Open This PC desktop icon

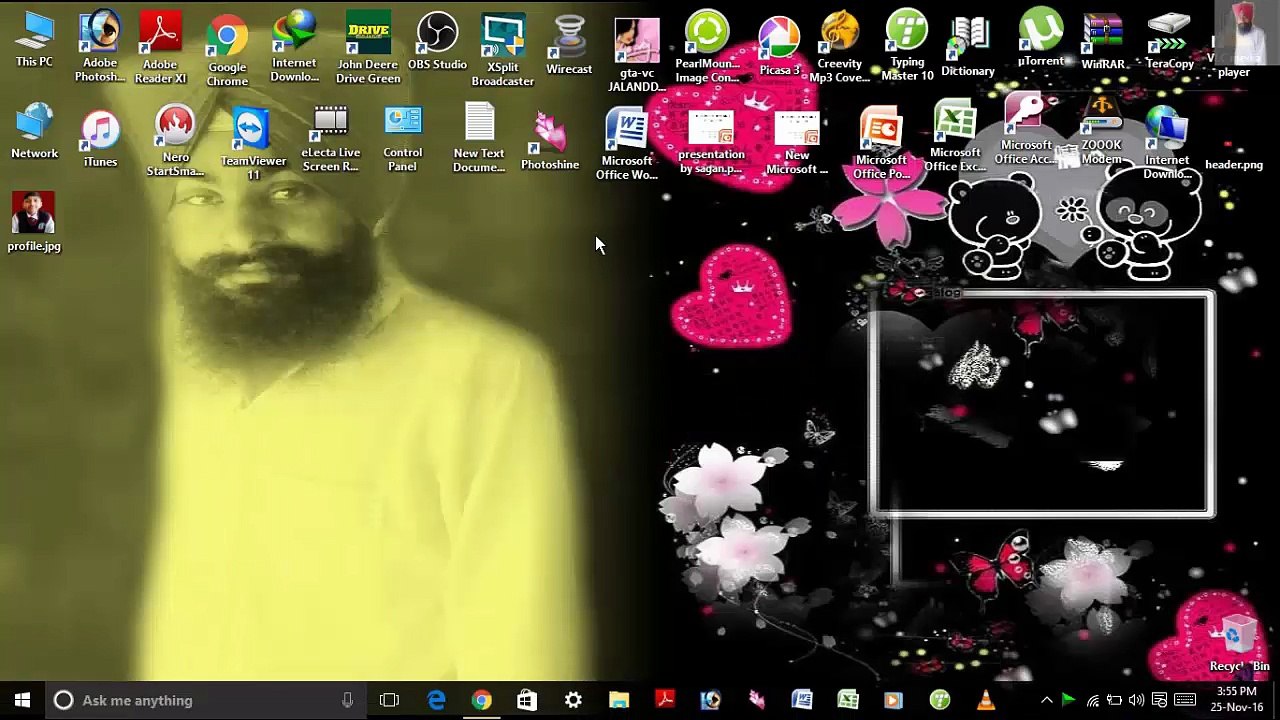tap(34, 40)
